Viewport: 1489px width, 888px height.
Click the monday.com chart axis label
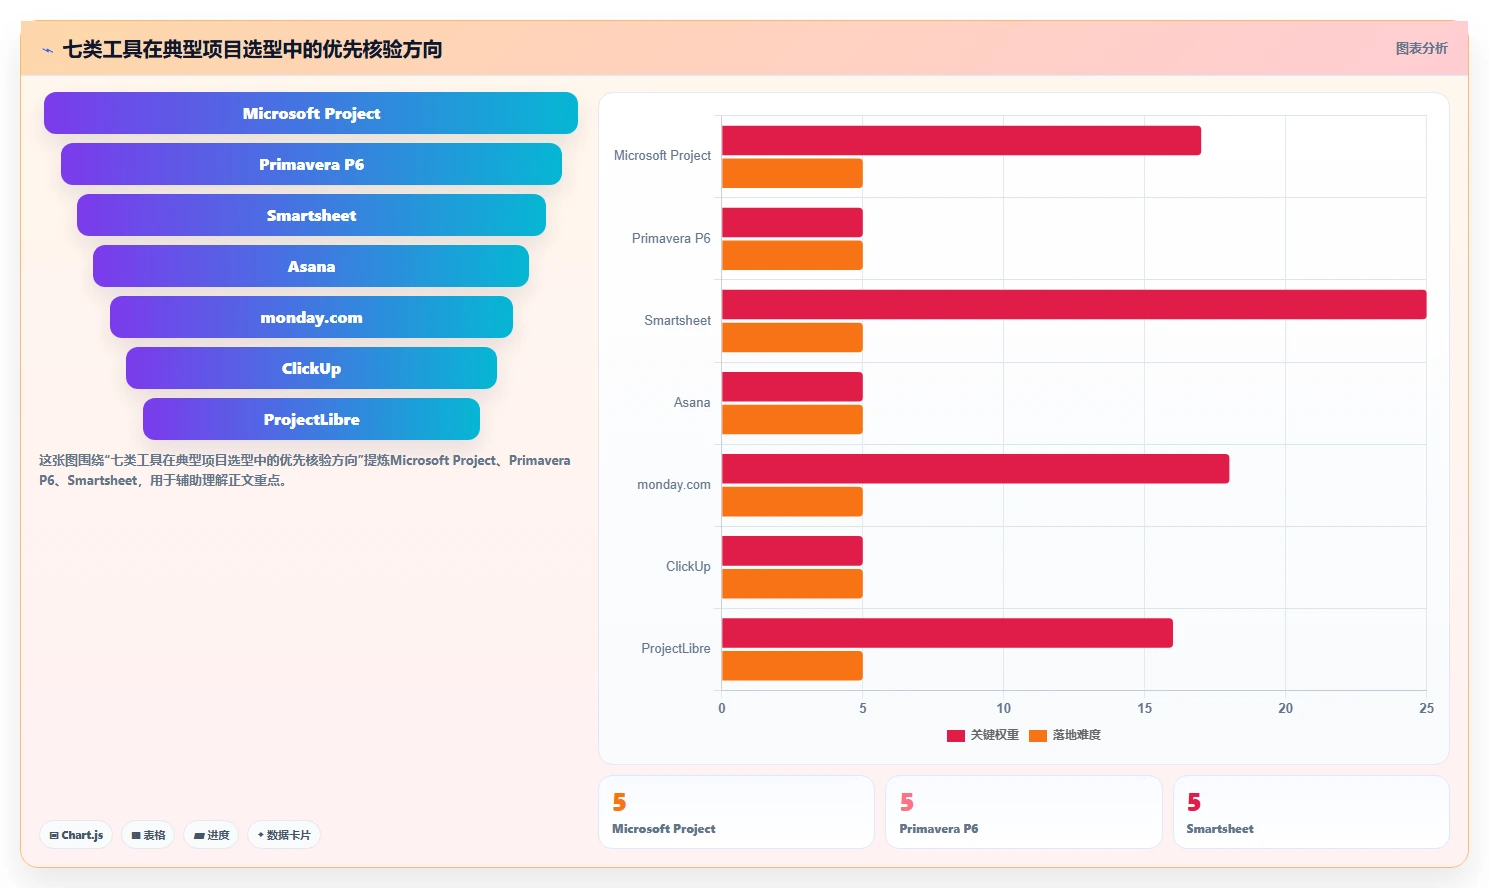pyautogui.click(x=674, y=485)
